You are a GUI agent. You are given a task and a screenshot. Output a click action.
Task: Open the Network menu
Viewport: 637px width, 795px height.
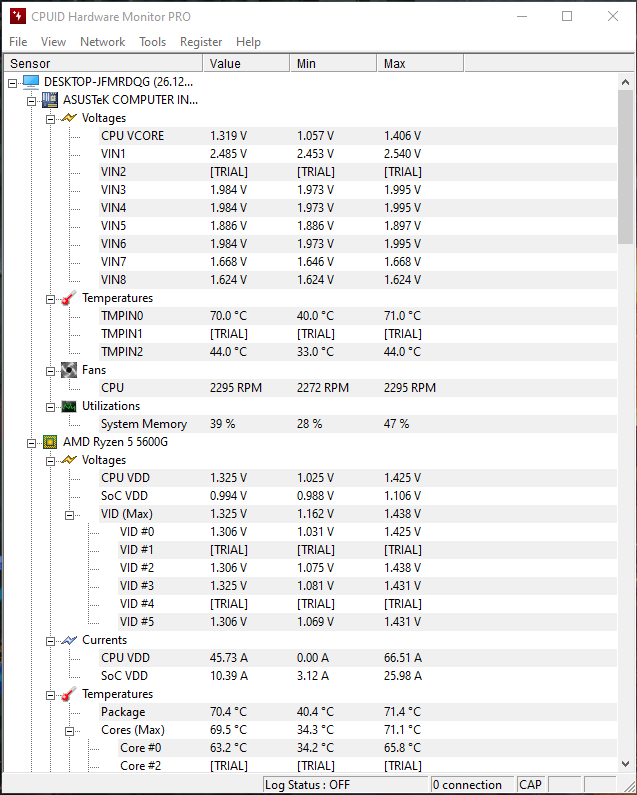point(102,42)
